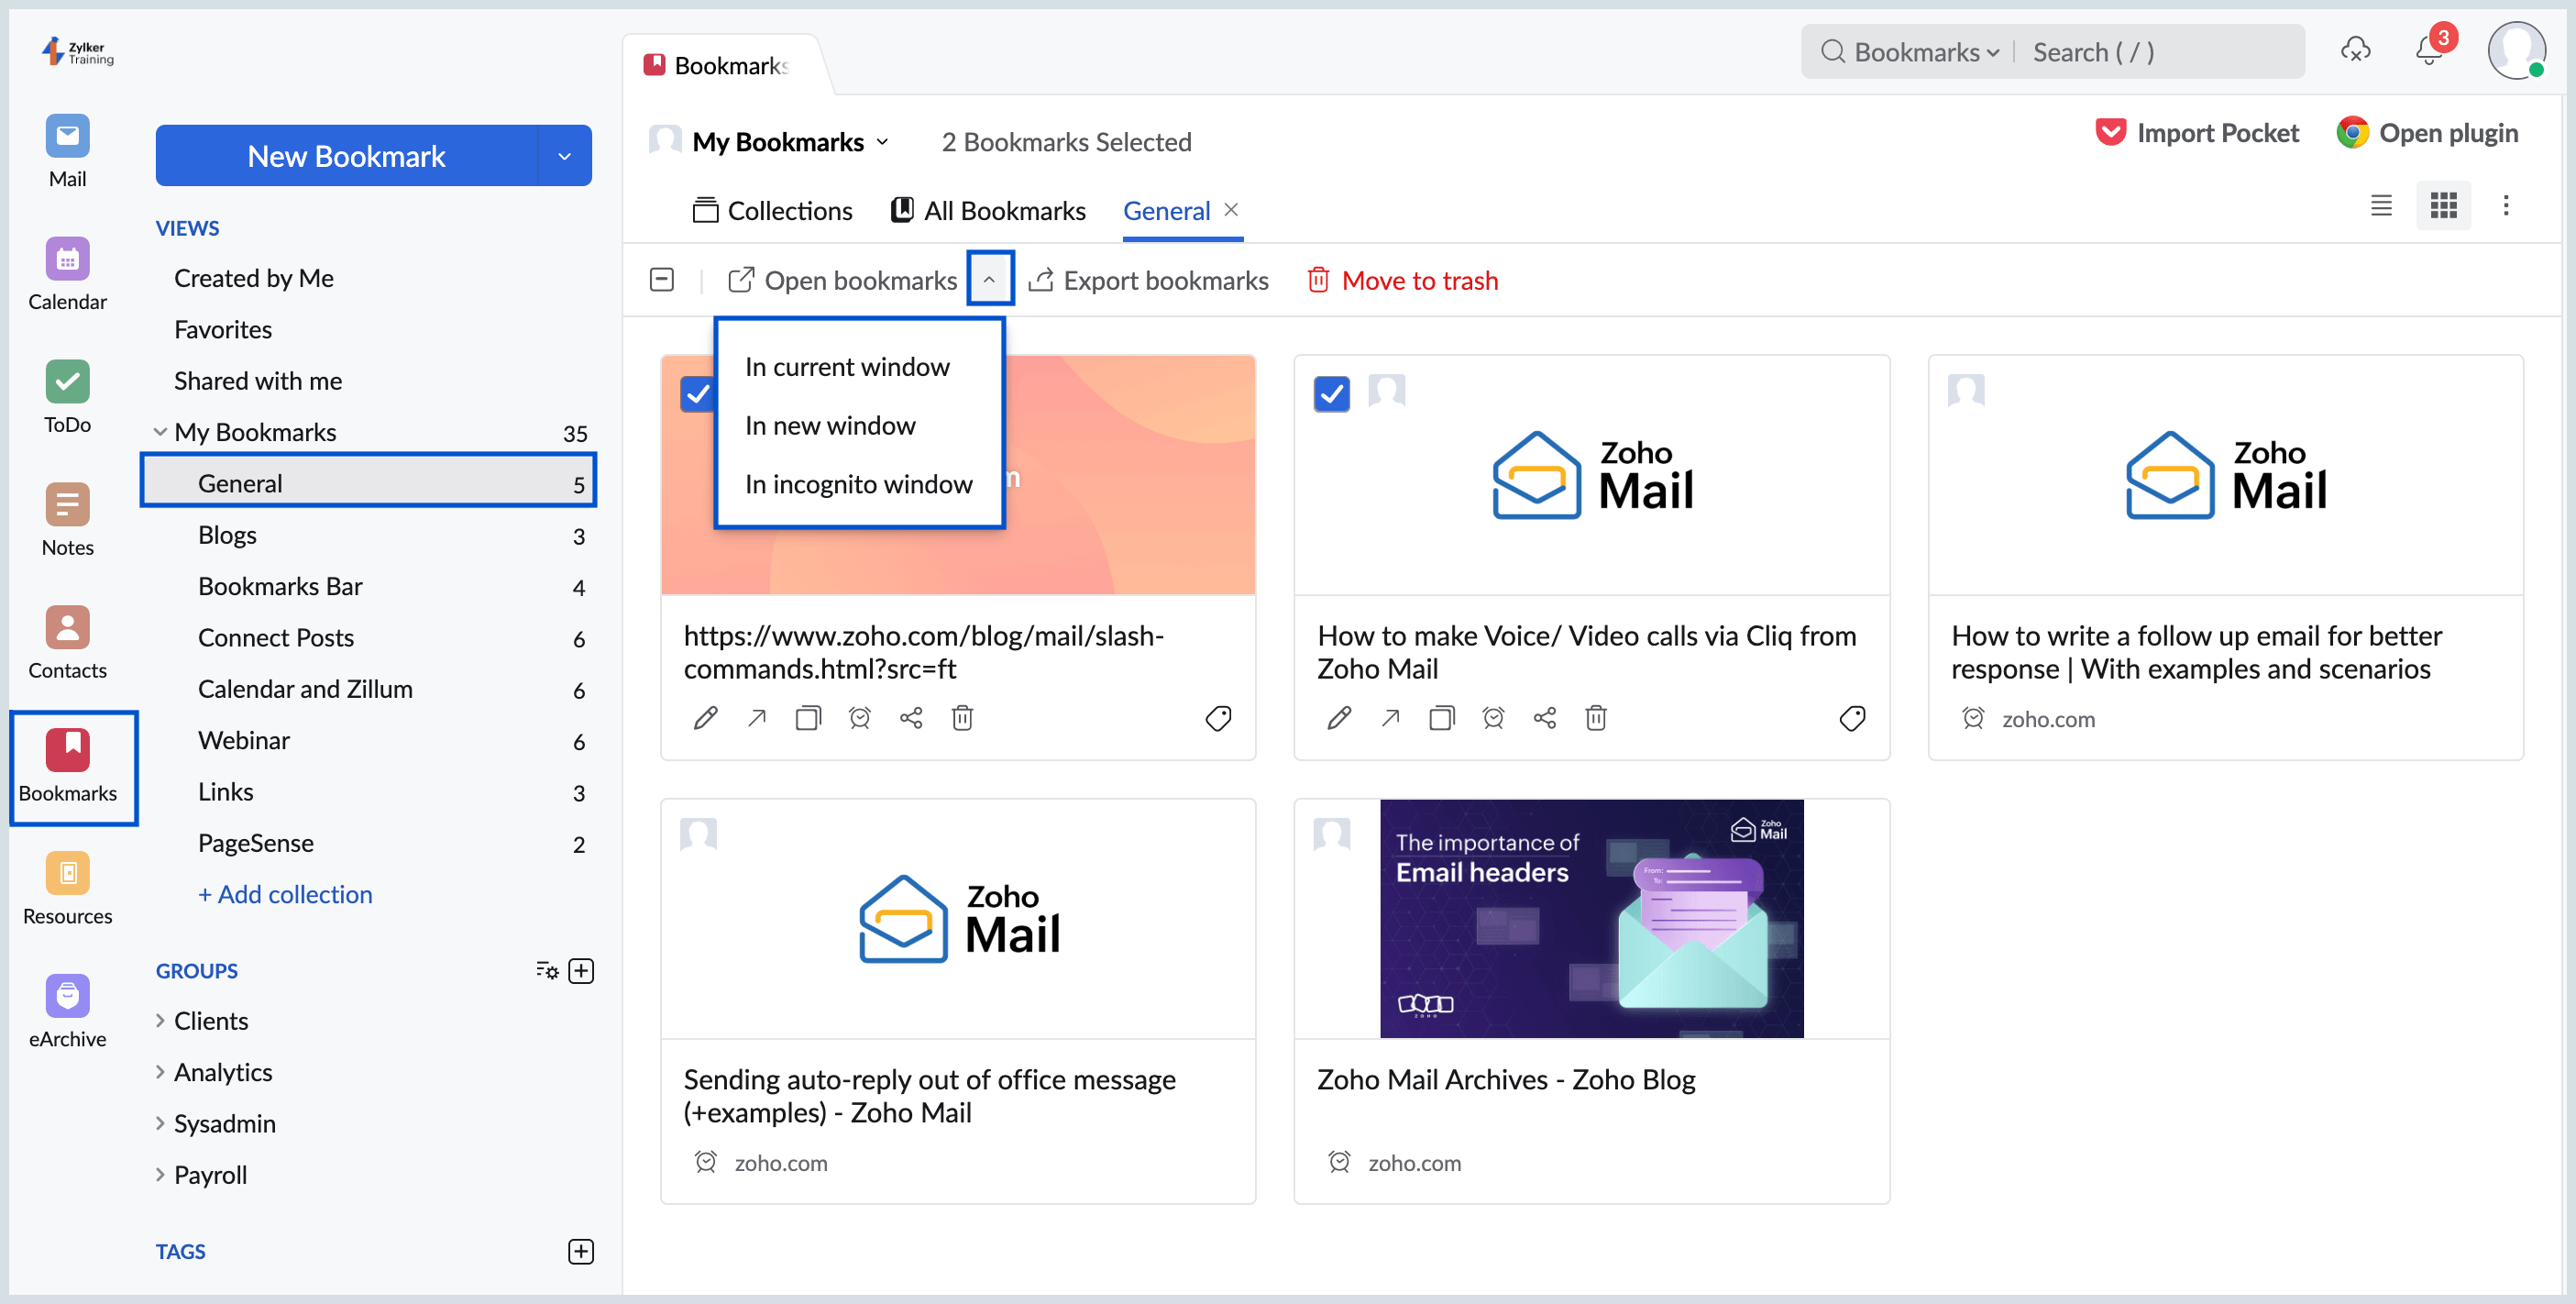
Task: Open the Calendar app from the sidebar
Action: coord(67,258)
